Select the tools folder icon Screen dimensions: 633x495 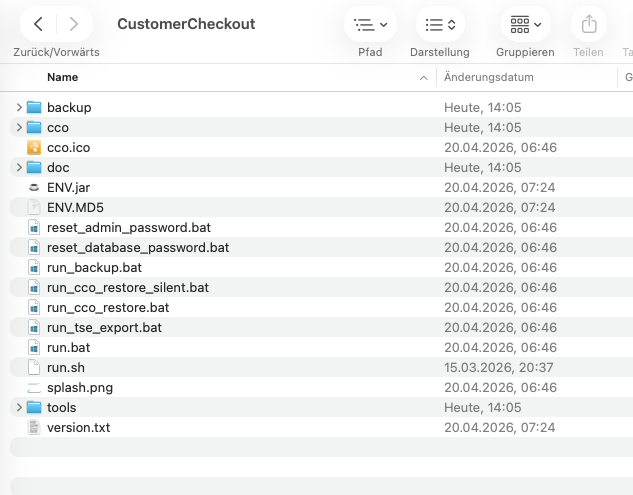pos(34,407)
